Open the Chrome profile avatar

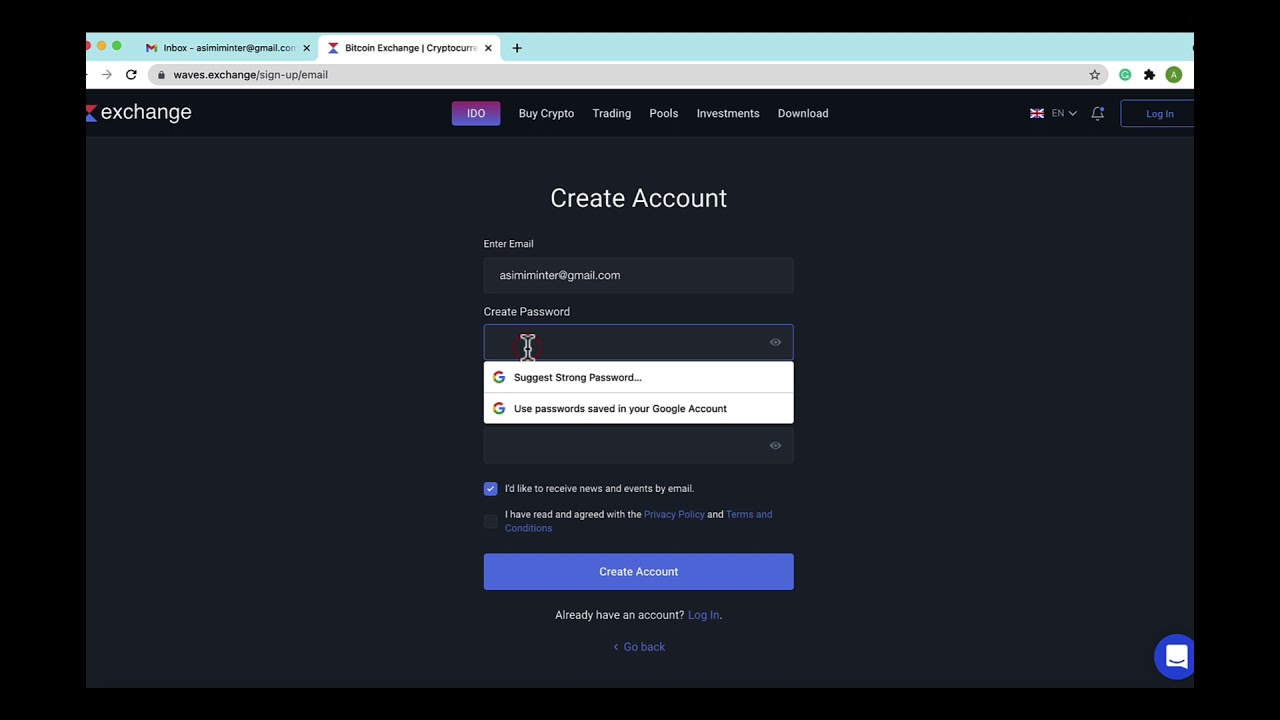click(1174, 75)
